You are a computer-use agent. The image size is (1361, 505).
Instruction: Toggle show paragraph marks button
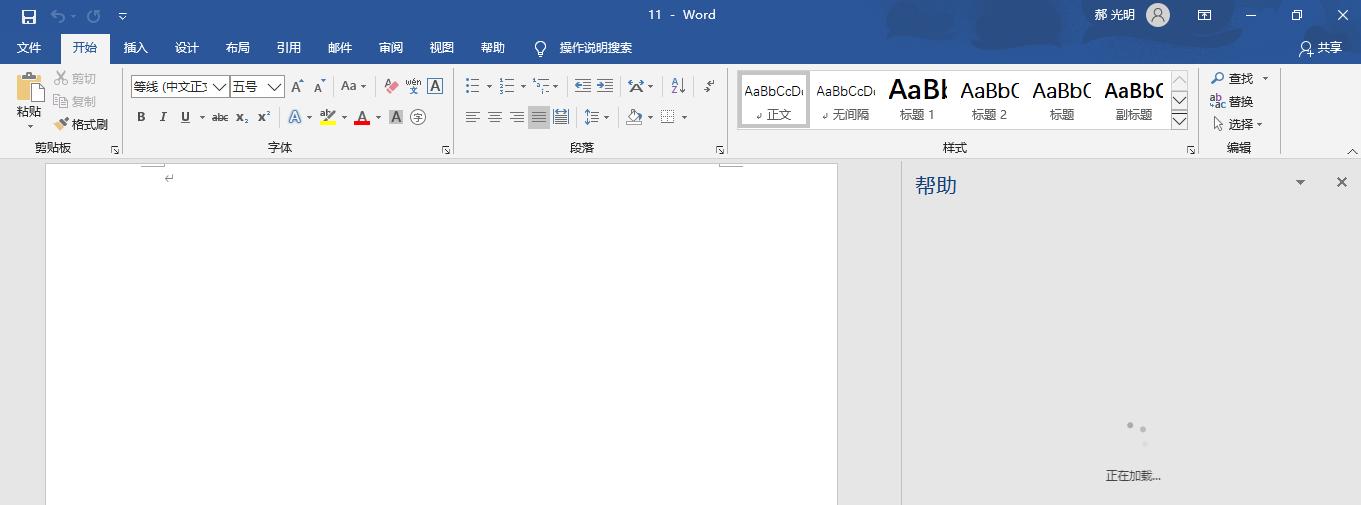point(709,87)
